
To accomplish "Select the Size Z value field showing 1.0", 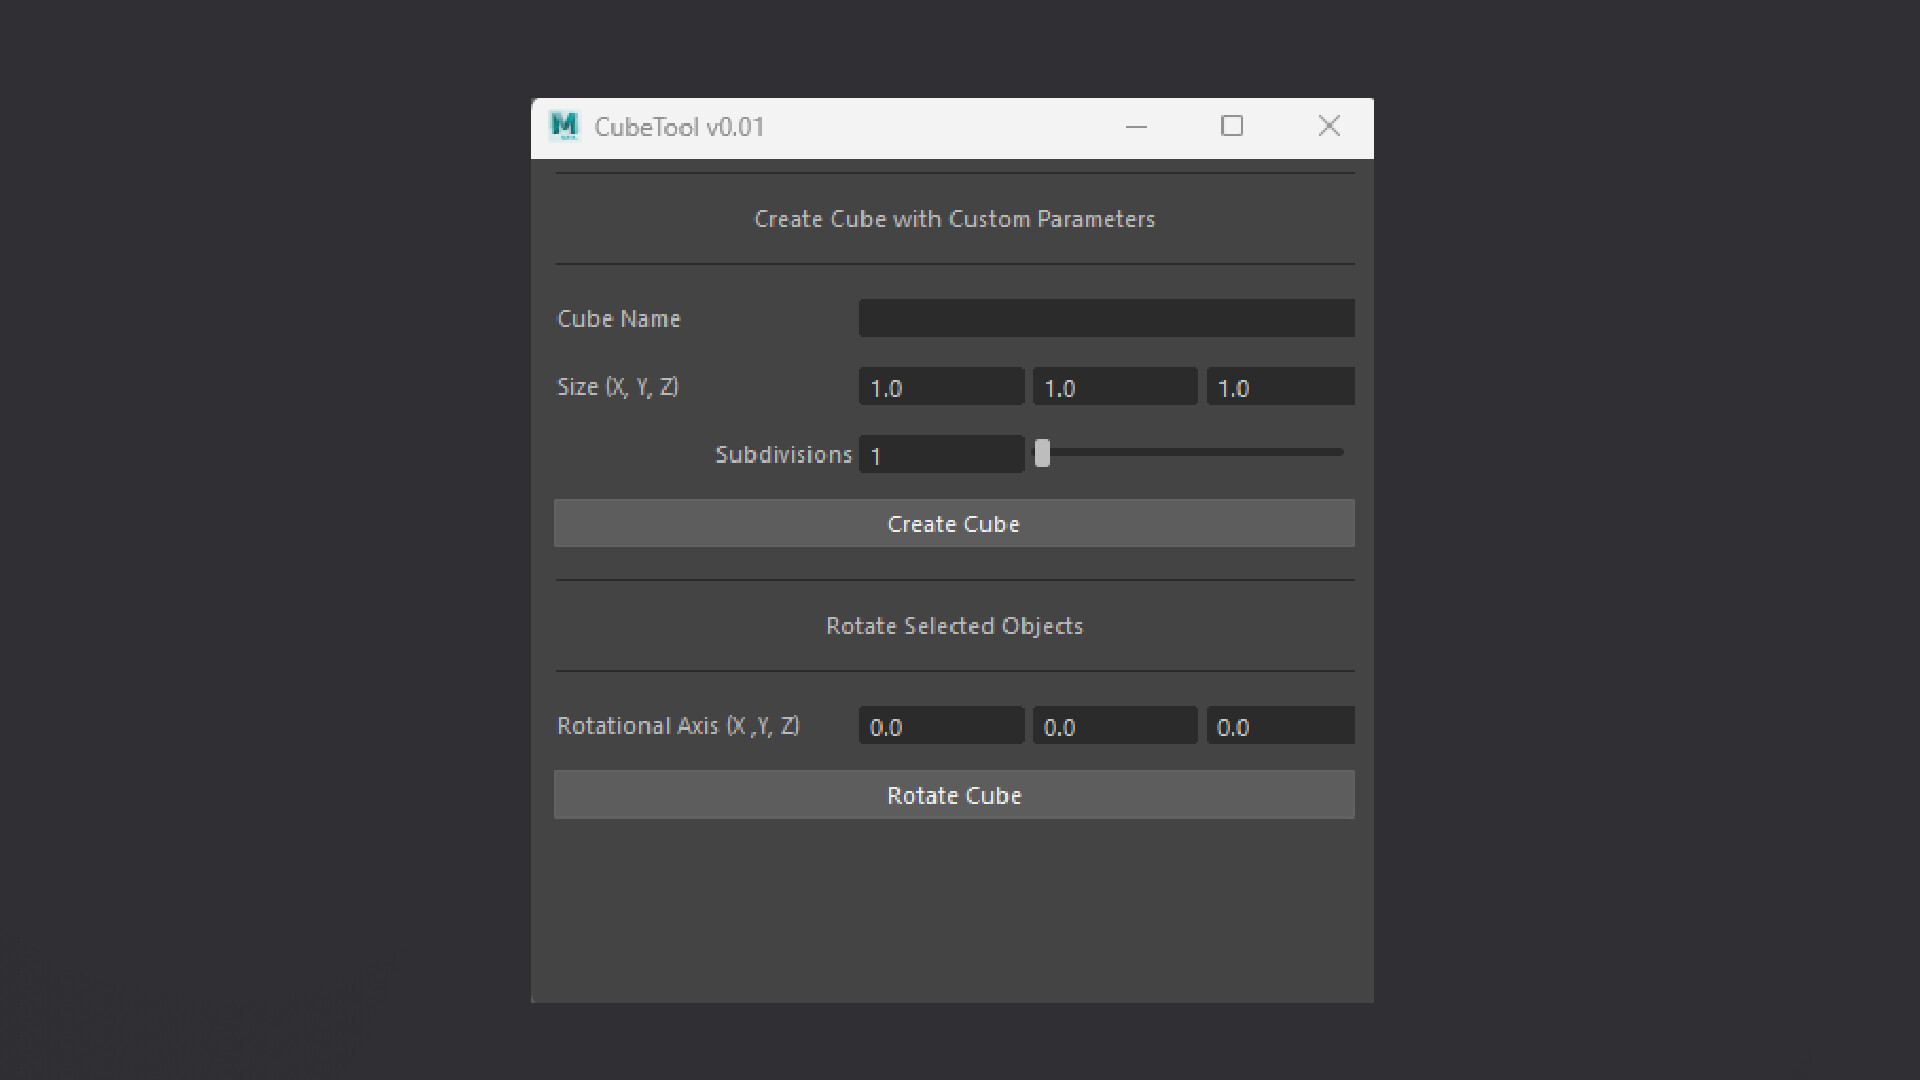I will coord(1280,387).
